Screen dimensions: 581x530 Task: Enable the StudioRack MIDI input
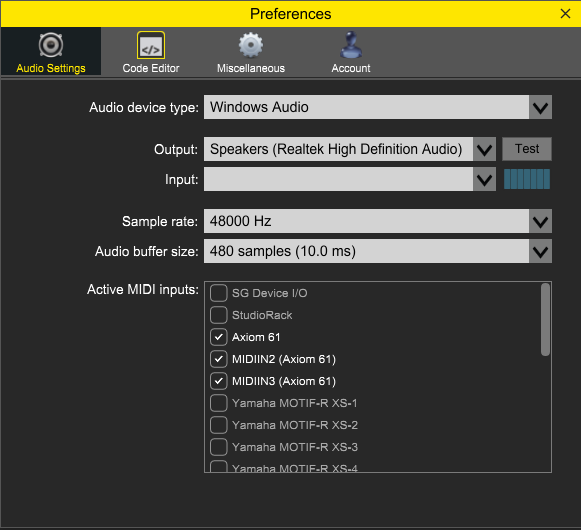[x=219, y=315]
